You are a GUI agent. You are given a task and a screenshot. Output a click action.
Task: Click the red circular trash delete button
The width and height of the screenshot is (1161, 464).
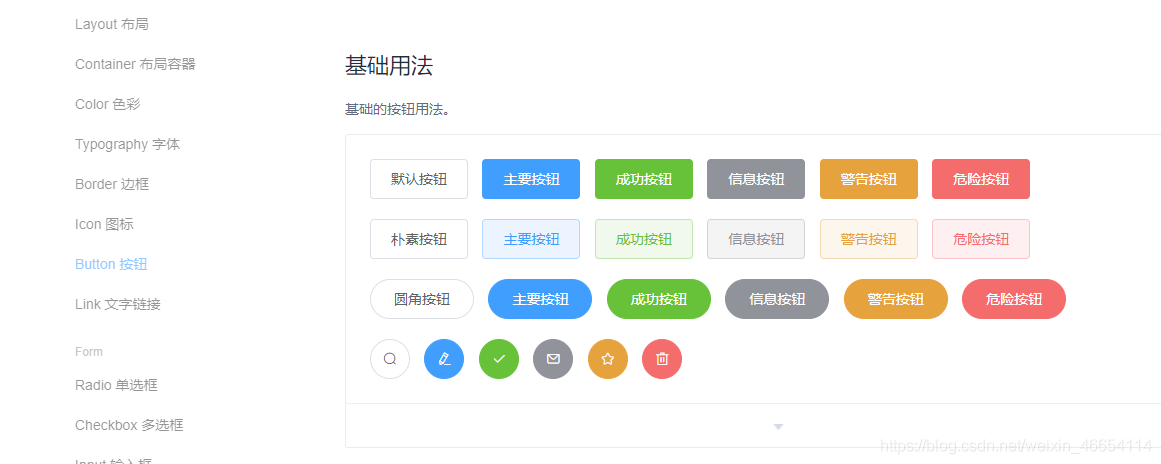click(662, 359)
